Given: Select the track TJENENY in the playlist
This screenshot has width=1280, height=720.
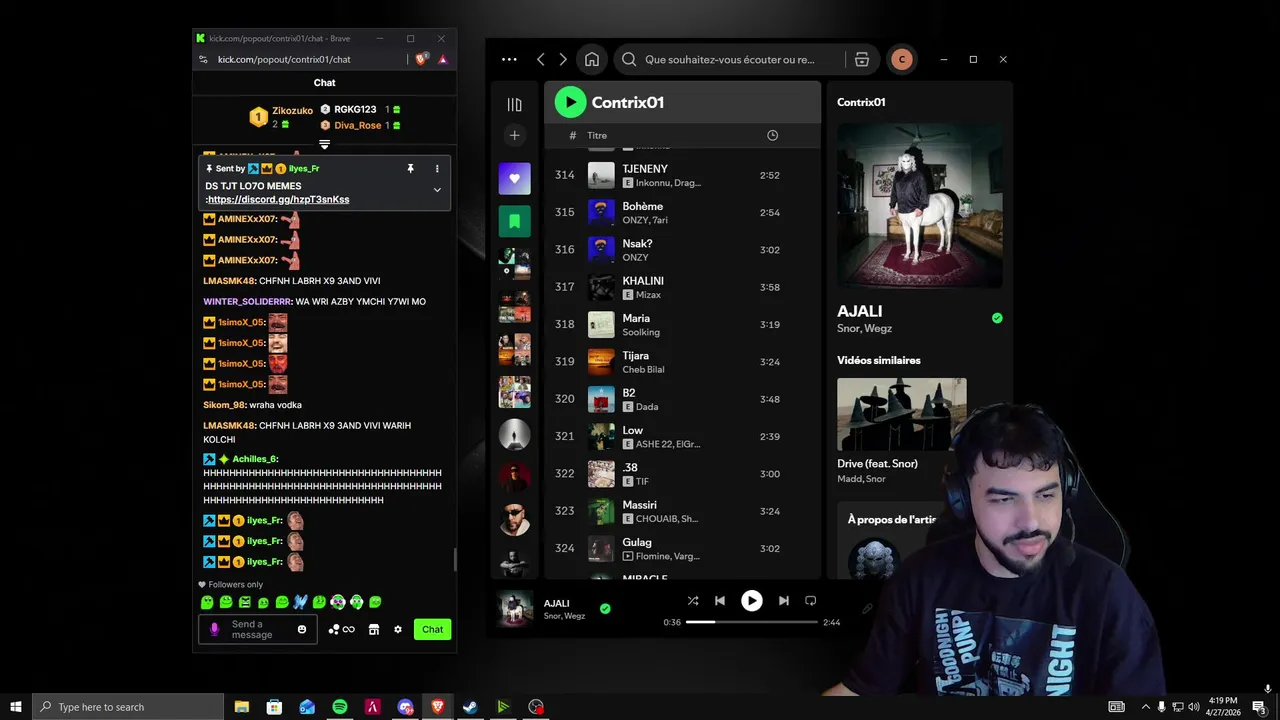Looking at the screenshot, I should (682, 175).
